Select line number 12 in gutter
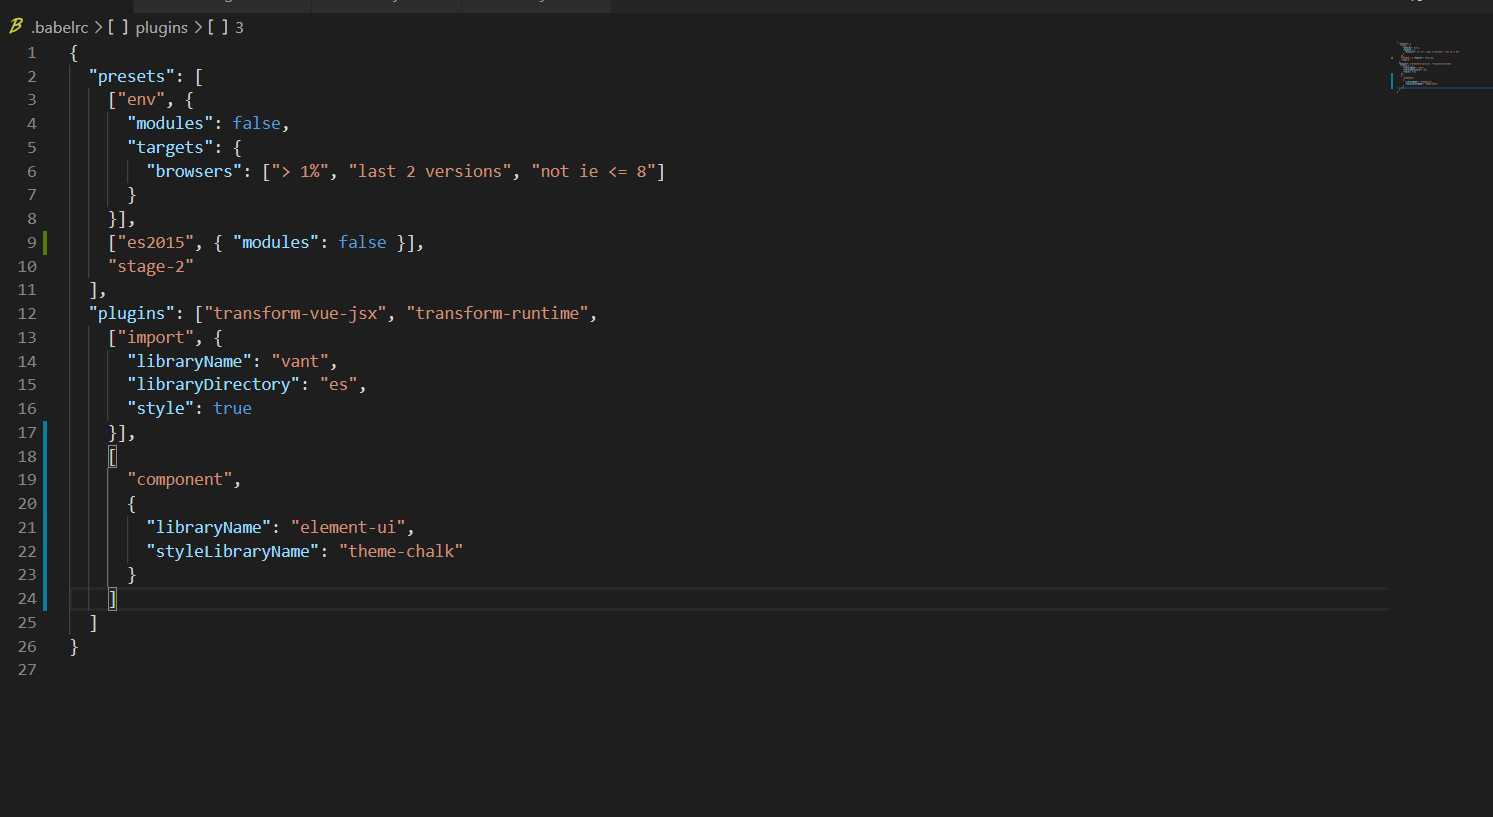1493x817 pixels. click(x=27, y=313)
